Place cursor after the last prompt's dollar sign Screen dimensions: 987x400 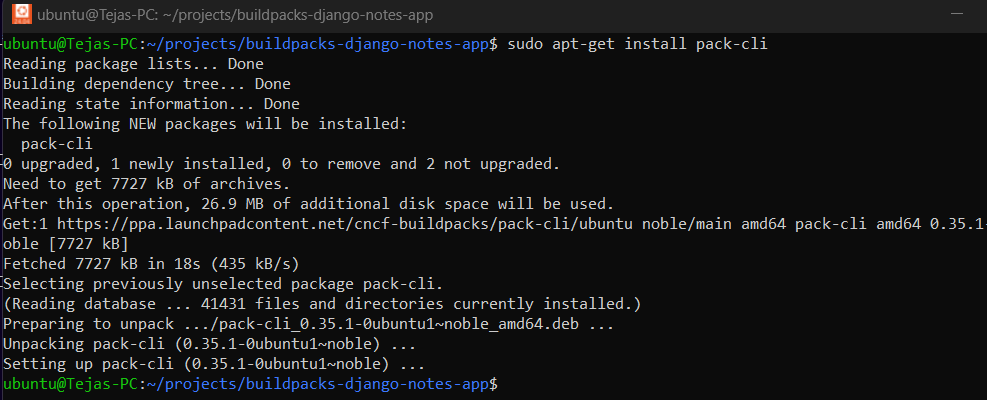502,384
